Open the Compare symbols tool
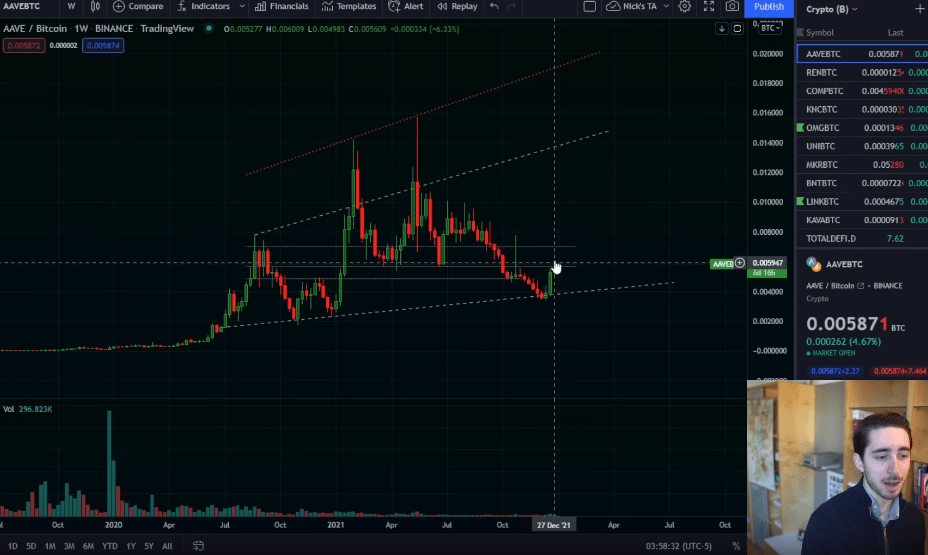The image size is (928, 555). tap(138, 7)
